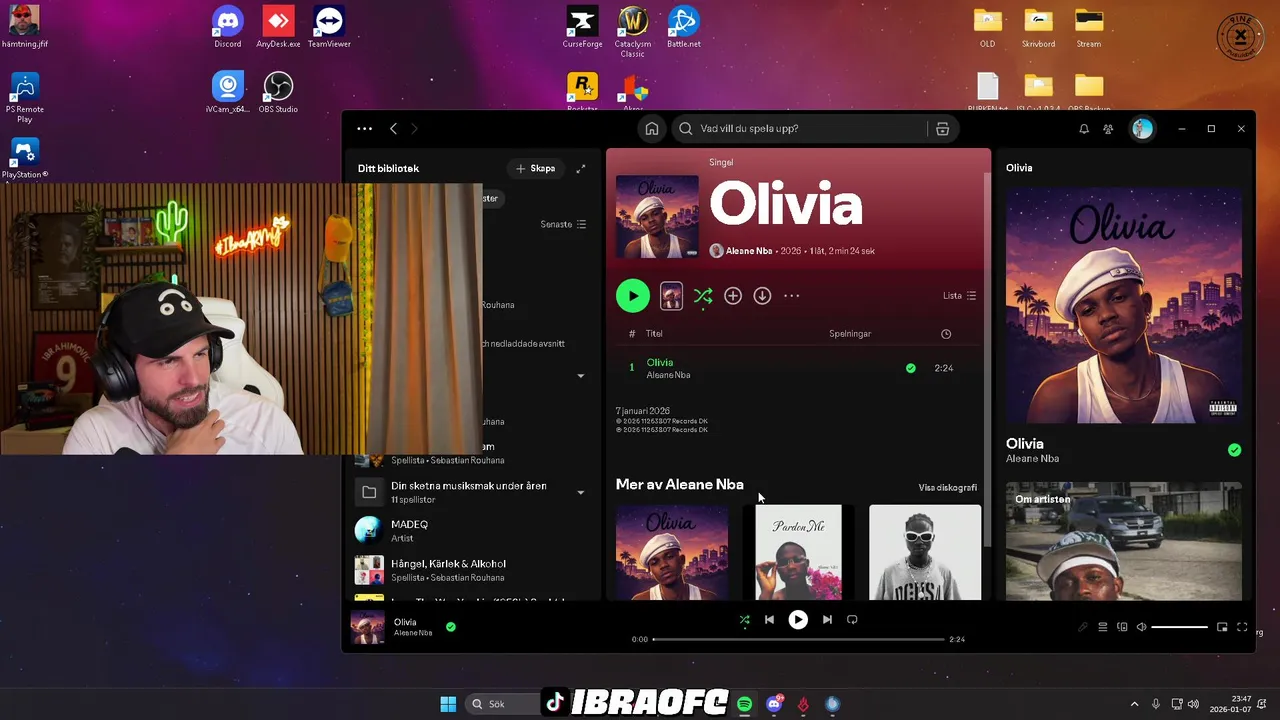Open the Spotify three-dots main menu
This screenshot has height=720, width=1280.
tap(364, 128)
